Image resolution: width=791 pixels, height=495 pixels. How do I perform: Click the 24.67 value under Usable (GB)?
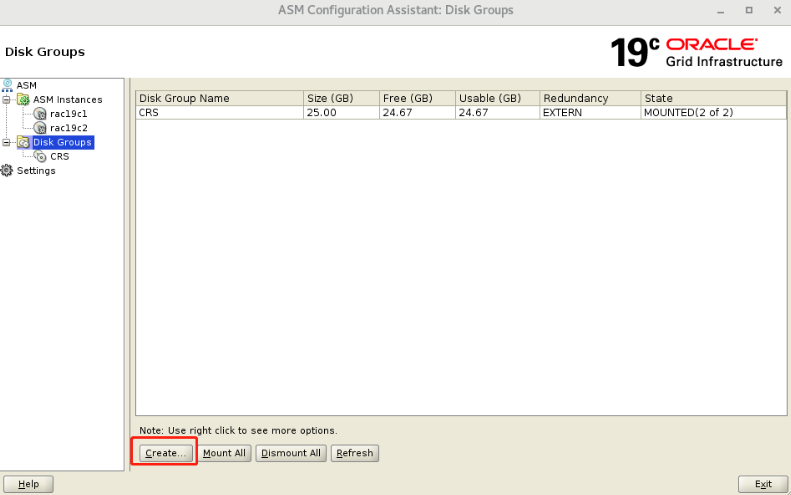tap(497, 113)
